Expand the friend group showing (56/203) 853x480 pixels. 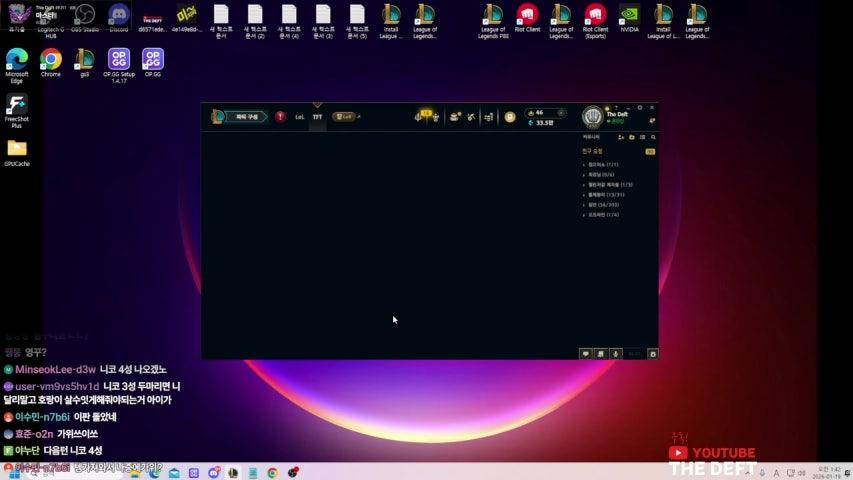601,205
